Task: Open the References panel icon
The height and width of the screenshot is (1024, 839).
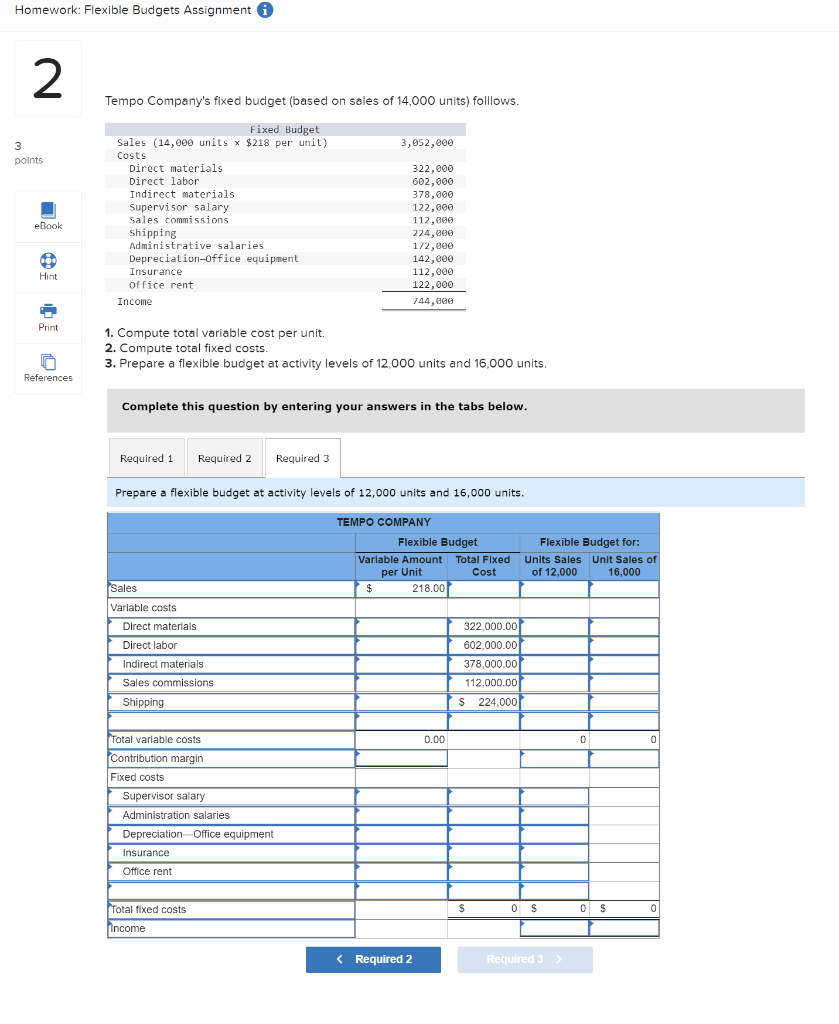Action: click(x=47, y=367)
